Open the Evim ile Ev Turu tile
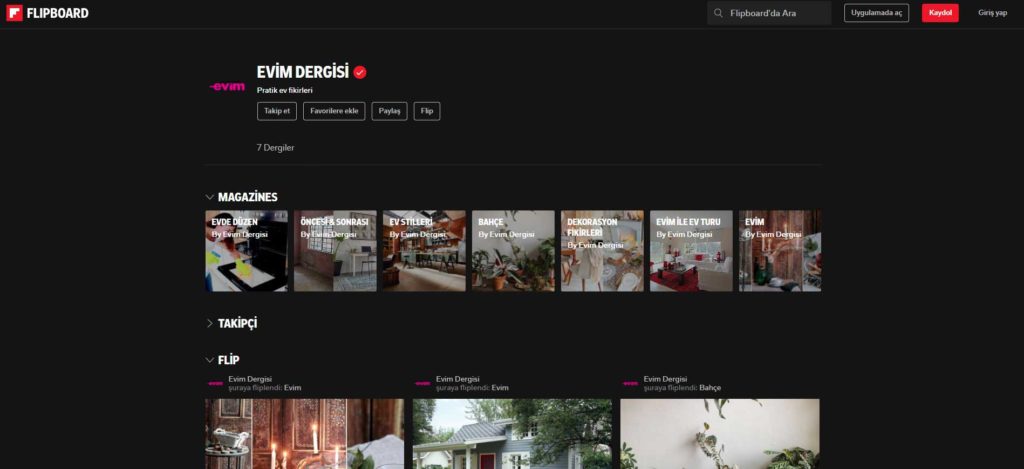 691,251
